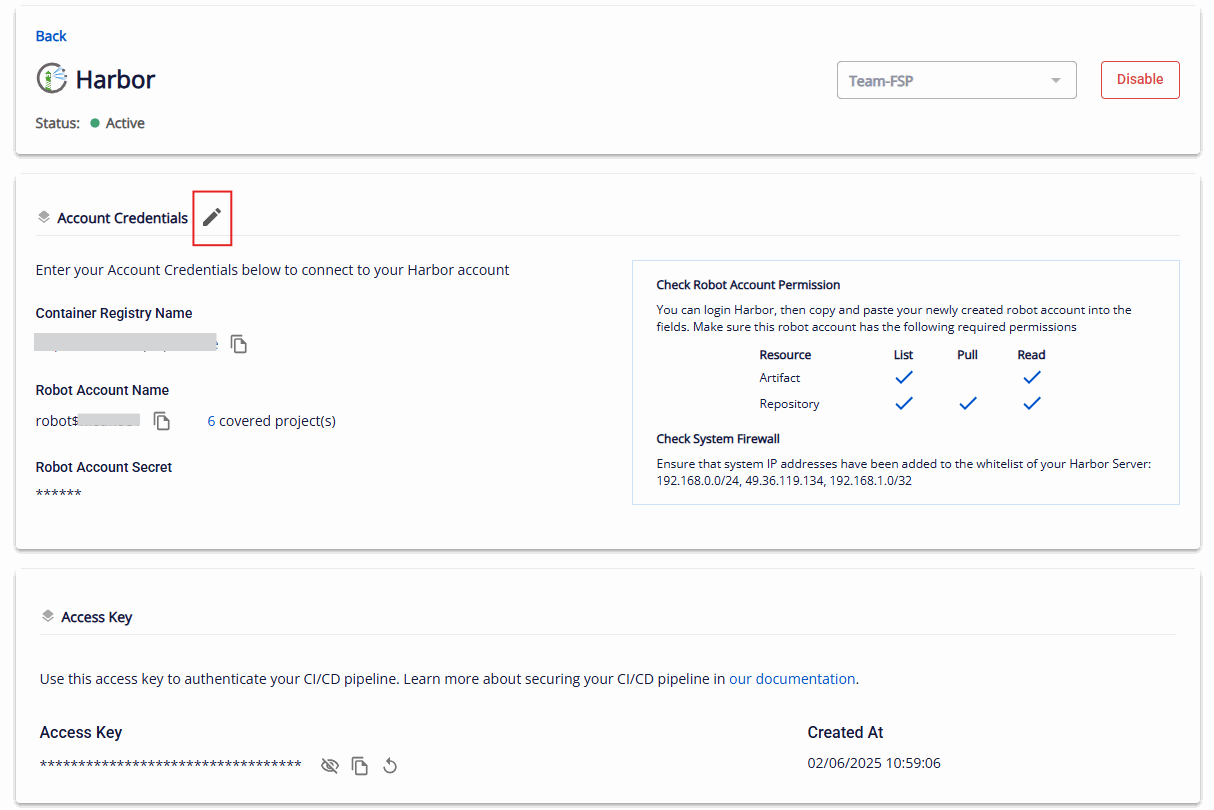
Task: Copy the Access Key
Action: (x=360, y=766)
